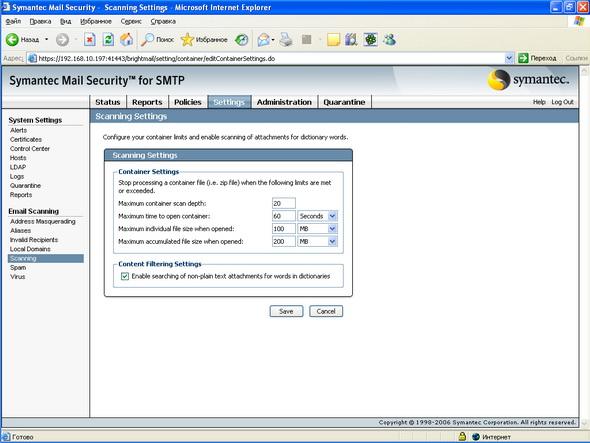Switch to the Policies tab
Screen dimensions: 590x443
coord(188,102)
